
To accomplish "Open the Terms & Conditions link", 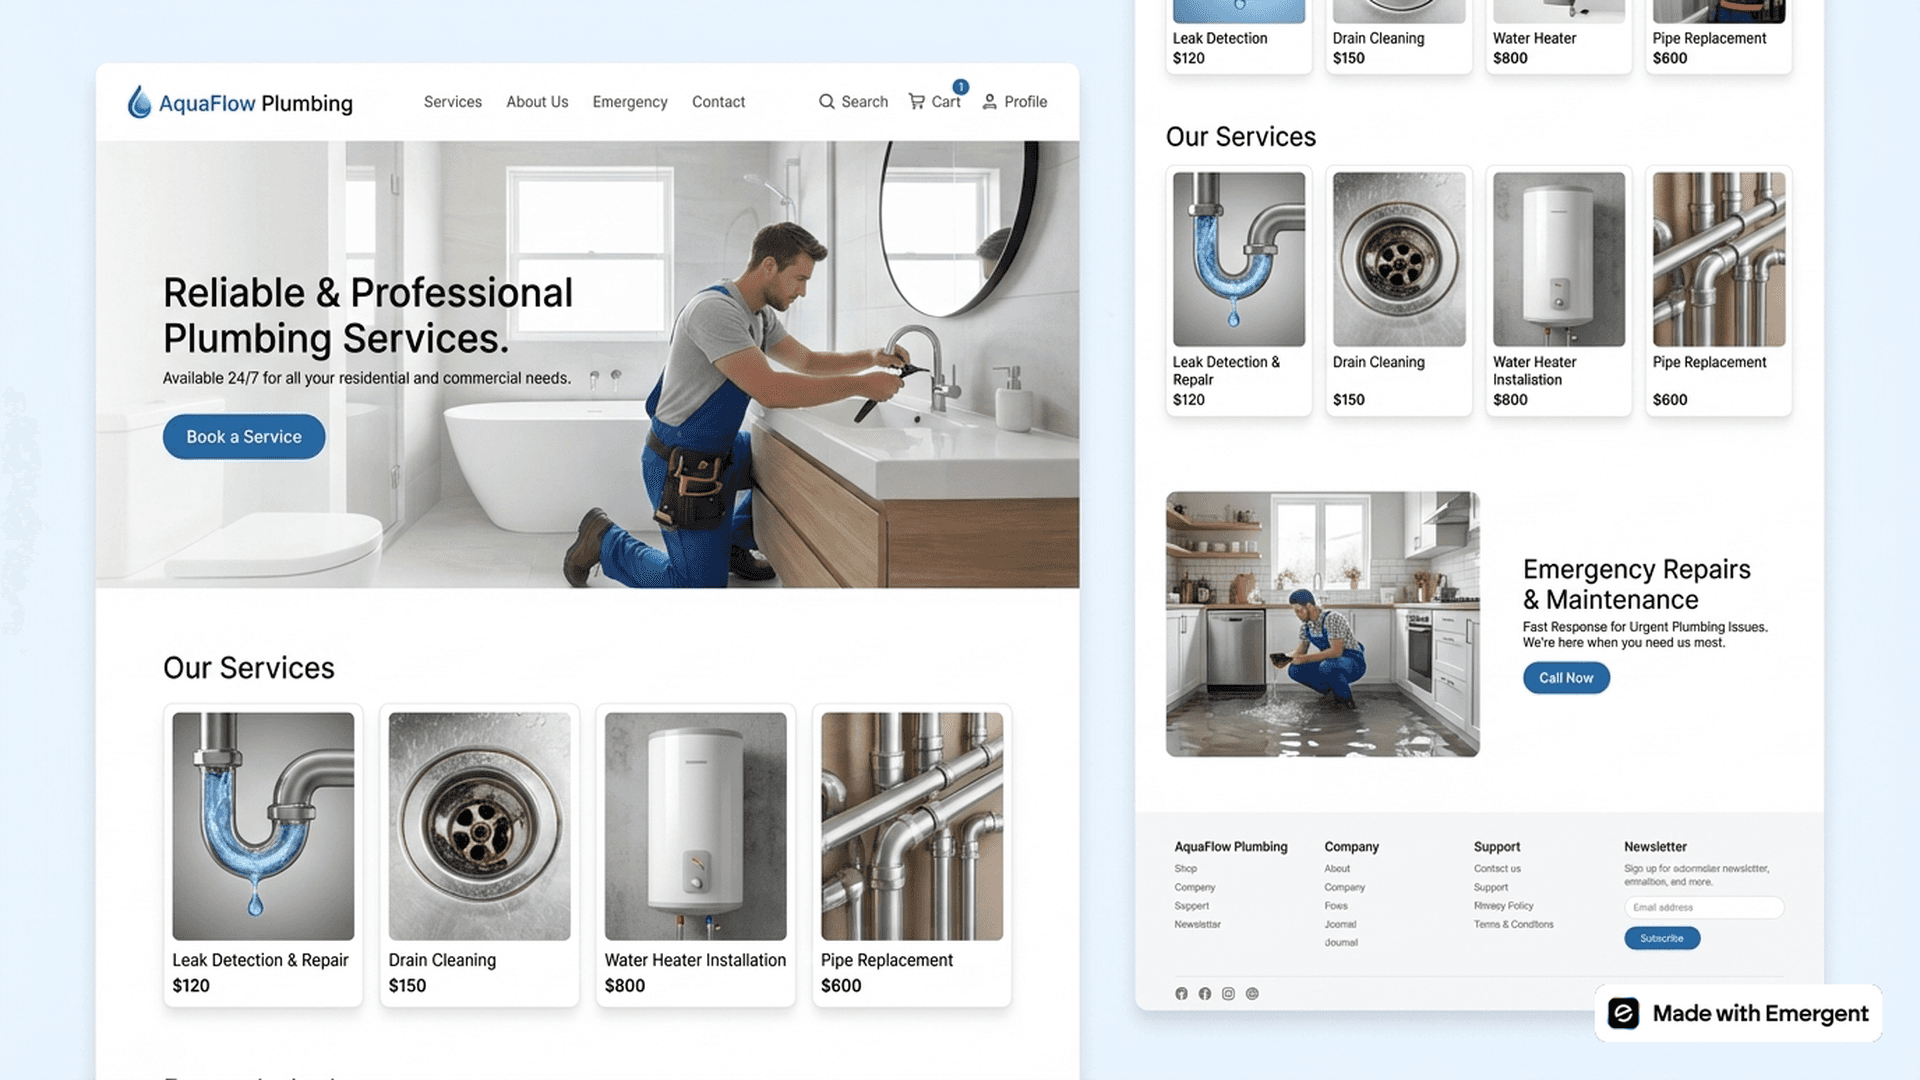I will pyautogui.click(x=1513, y=924).
